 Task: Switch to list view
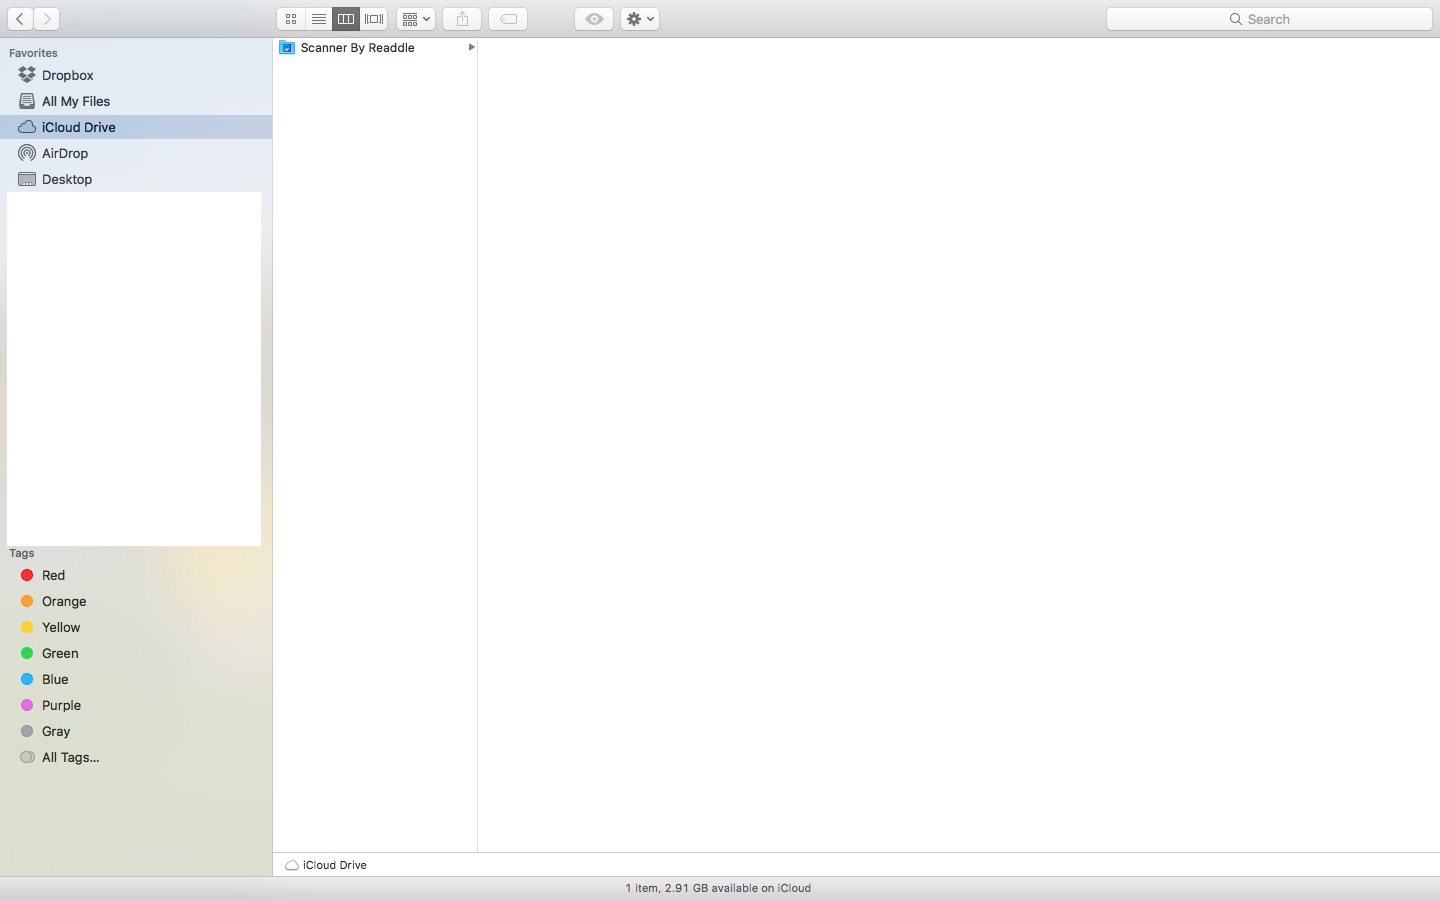coord(319,19)
